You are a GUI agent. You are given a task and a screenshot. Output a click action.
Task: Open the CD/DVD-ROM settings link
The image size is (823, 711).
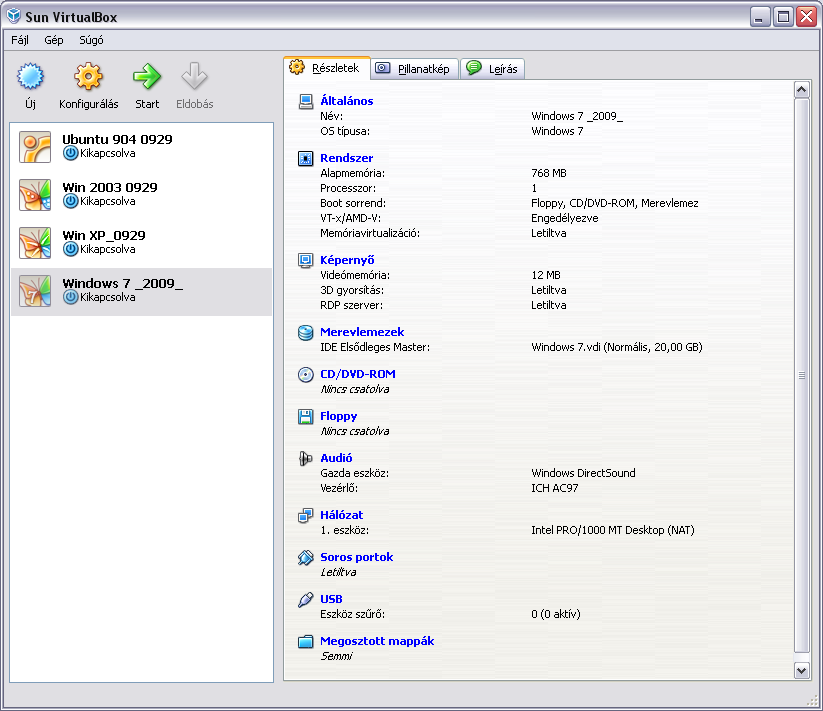point(358,375)
